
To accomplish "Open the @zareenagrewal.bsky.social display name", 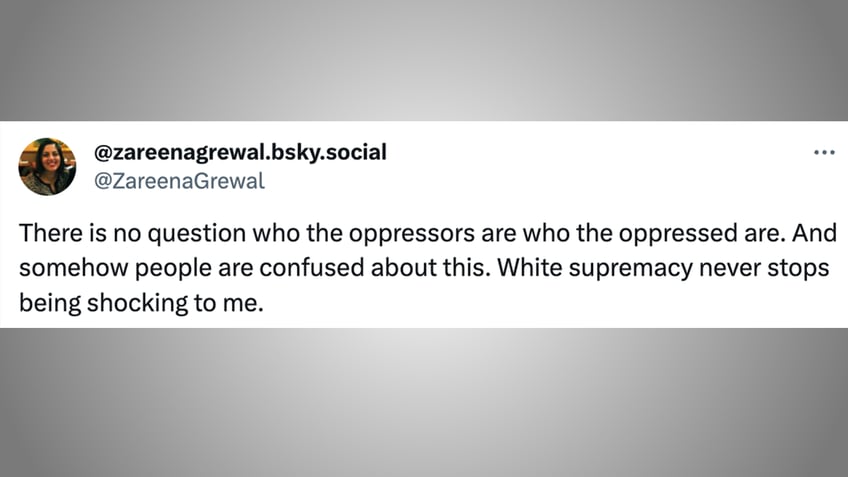I will tap(240, 153).
